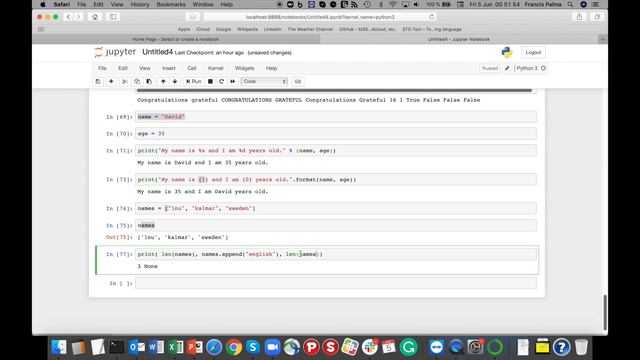Click the pencil edit-mode icon
The height and width of the screenshot is (360, 640).
pyautogui.click(x=507, y=68)
